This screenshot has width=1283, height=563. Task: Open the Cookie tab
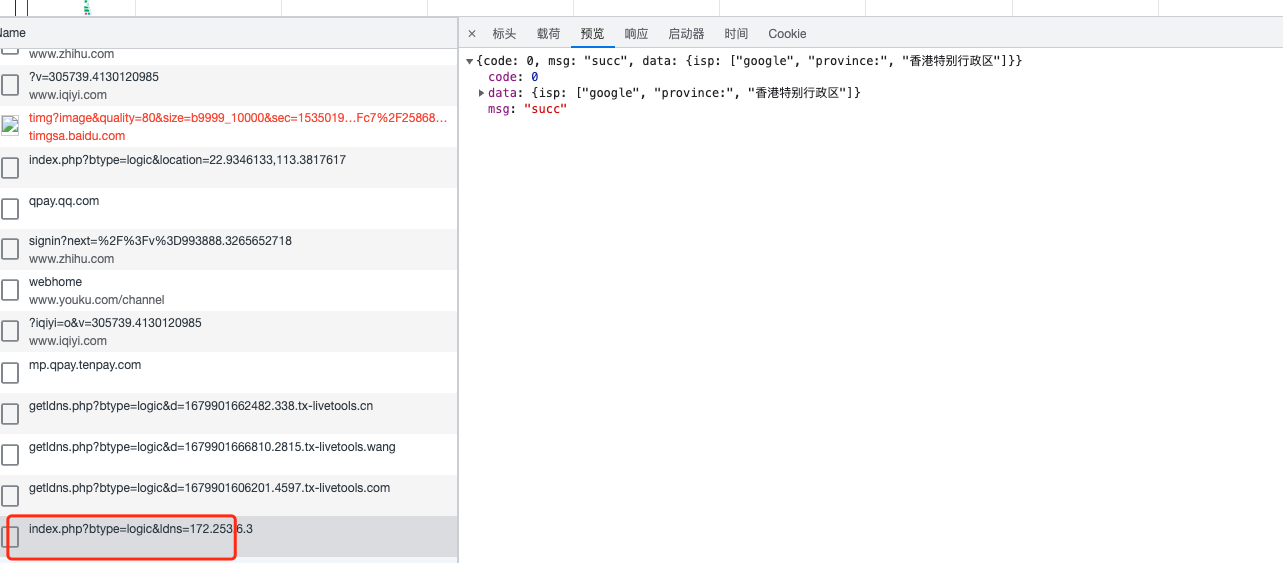click(787, 34)
